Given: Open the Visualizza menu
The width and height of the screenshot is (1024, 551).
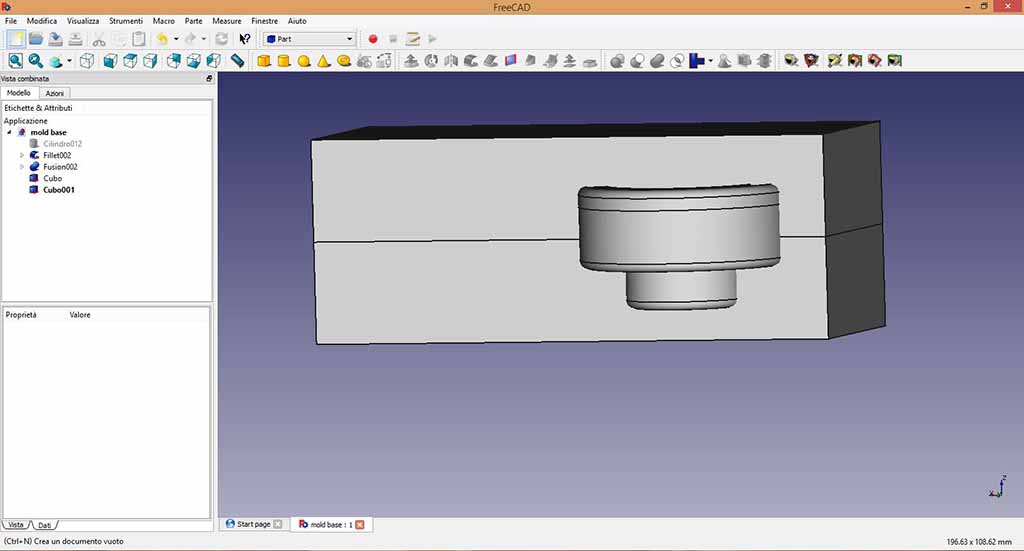Looking at the screenshot, I should (x=83, y=21).
